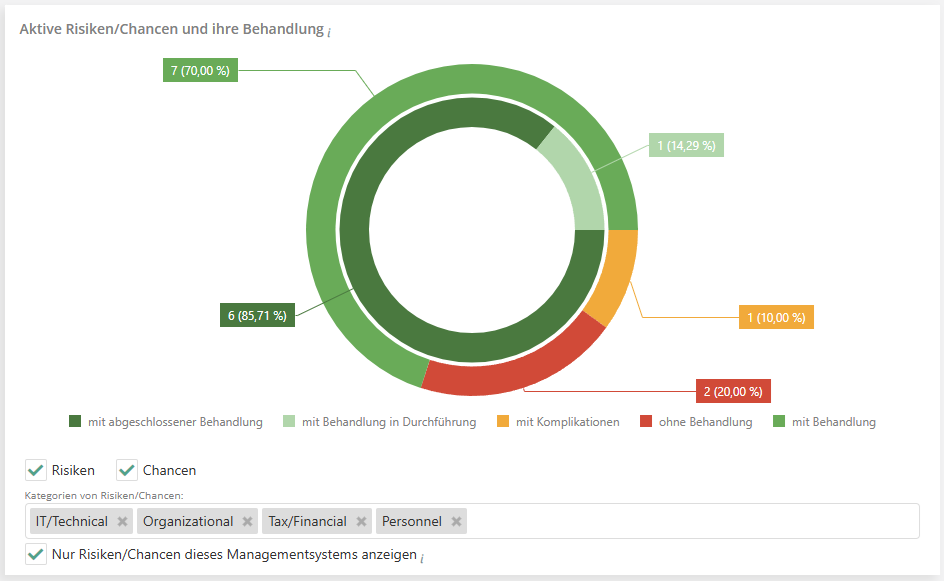
Task: Hide mit Komplikationen legend series
Action: pyautogui.click(x=558, y=422)
